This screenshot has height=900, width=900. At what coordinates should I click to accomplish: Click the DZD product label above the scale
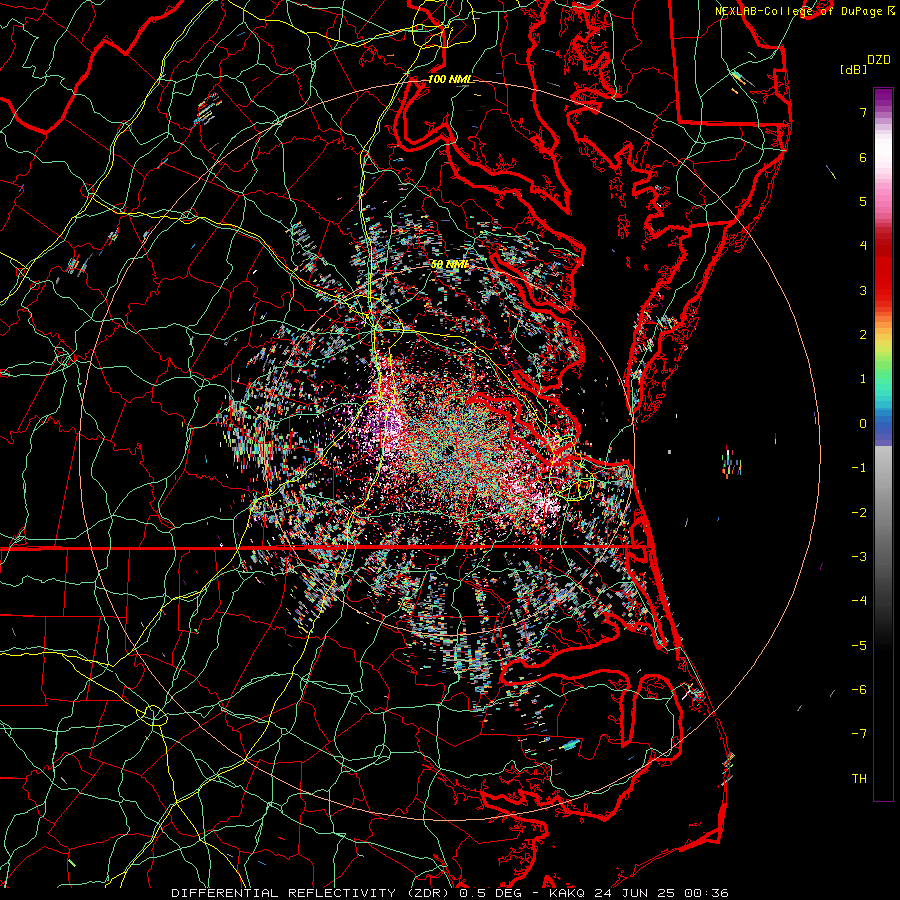tap(879, 60)
